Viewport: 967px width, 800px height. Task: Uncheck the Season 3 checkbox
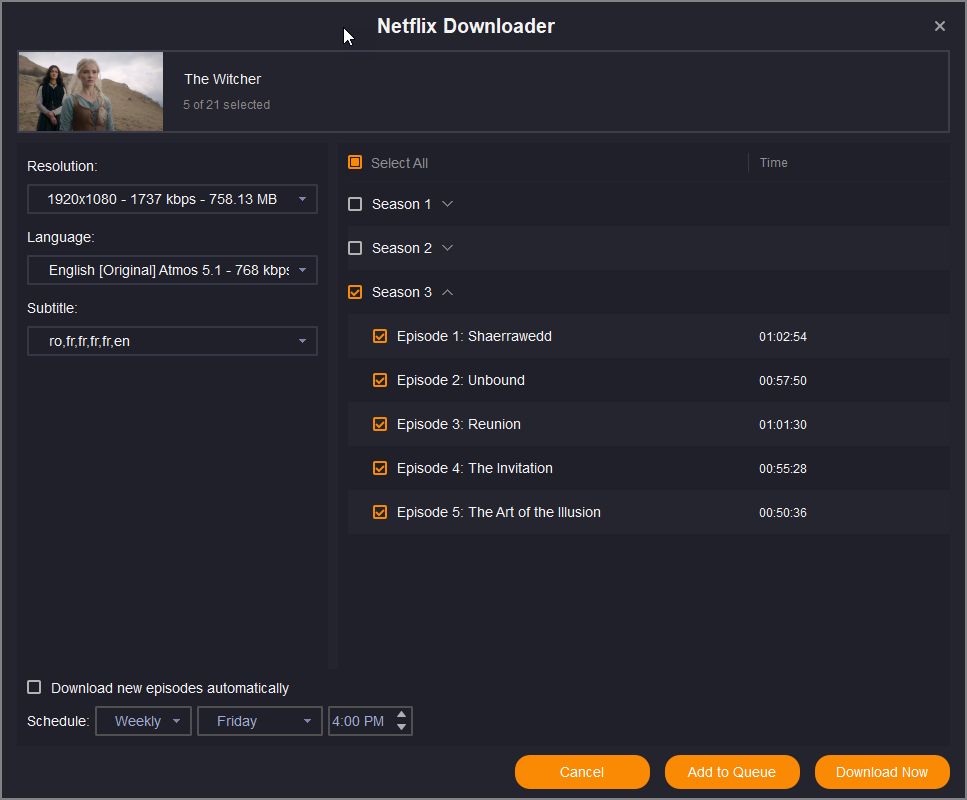pyautogui.click(x=355, y=292)
